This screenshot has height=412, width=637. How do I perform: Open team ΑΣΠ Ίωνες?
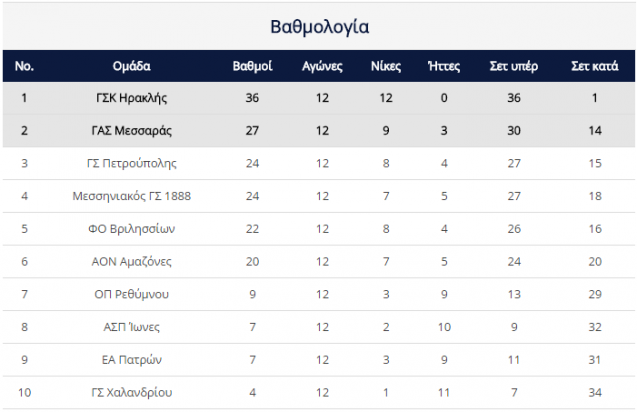132,327
